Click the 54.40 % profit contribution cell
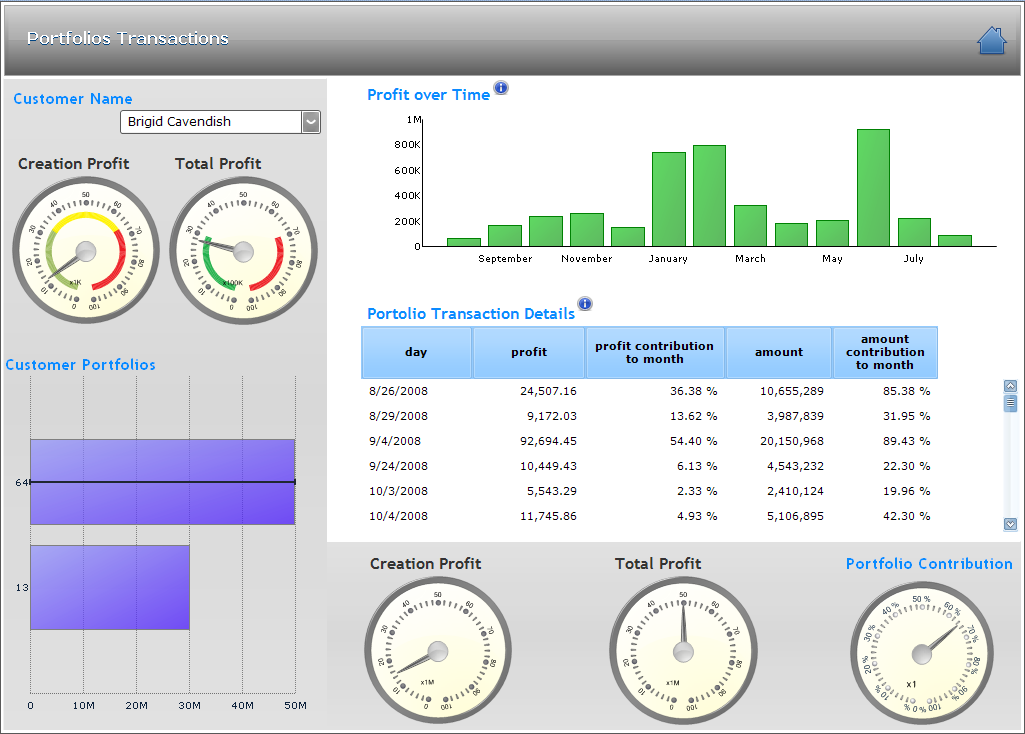This screenshot has width=1025, height=734. [x=694, y=441]
